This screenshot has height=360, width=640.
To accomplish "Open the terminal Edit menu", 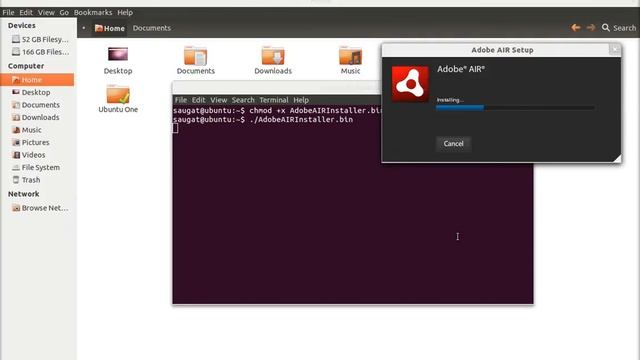I will (x=198, y=100).
